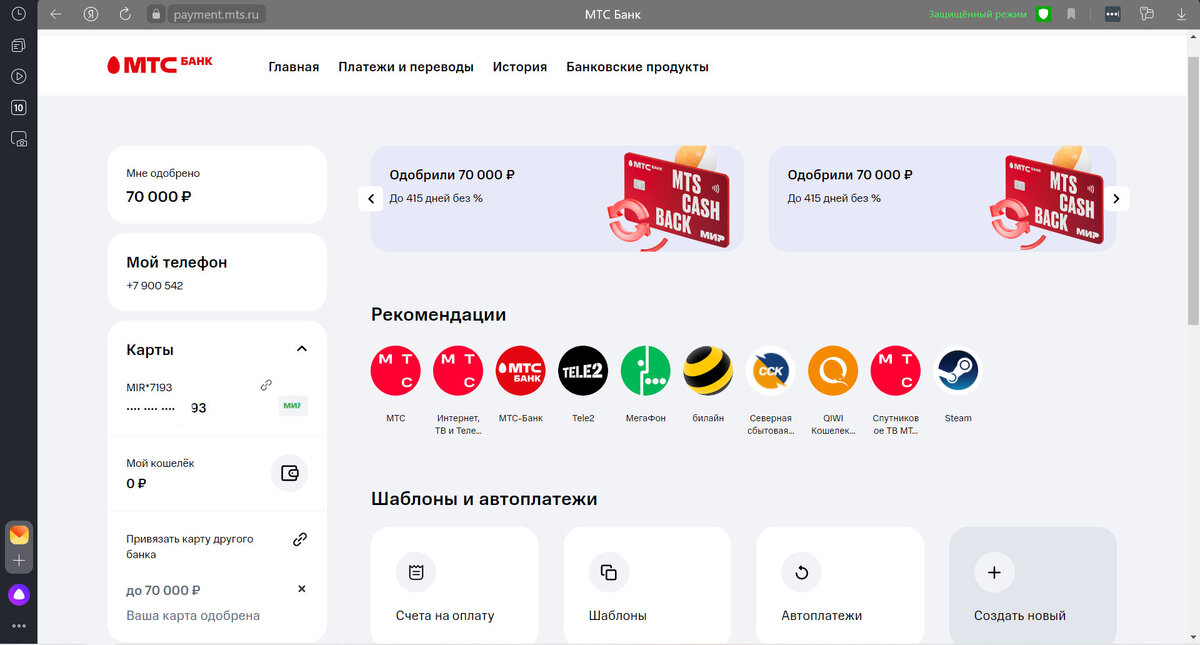Click the Yandex 'Я' browser button

[91, 14]
